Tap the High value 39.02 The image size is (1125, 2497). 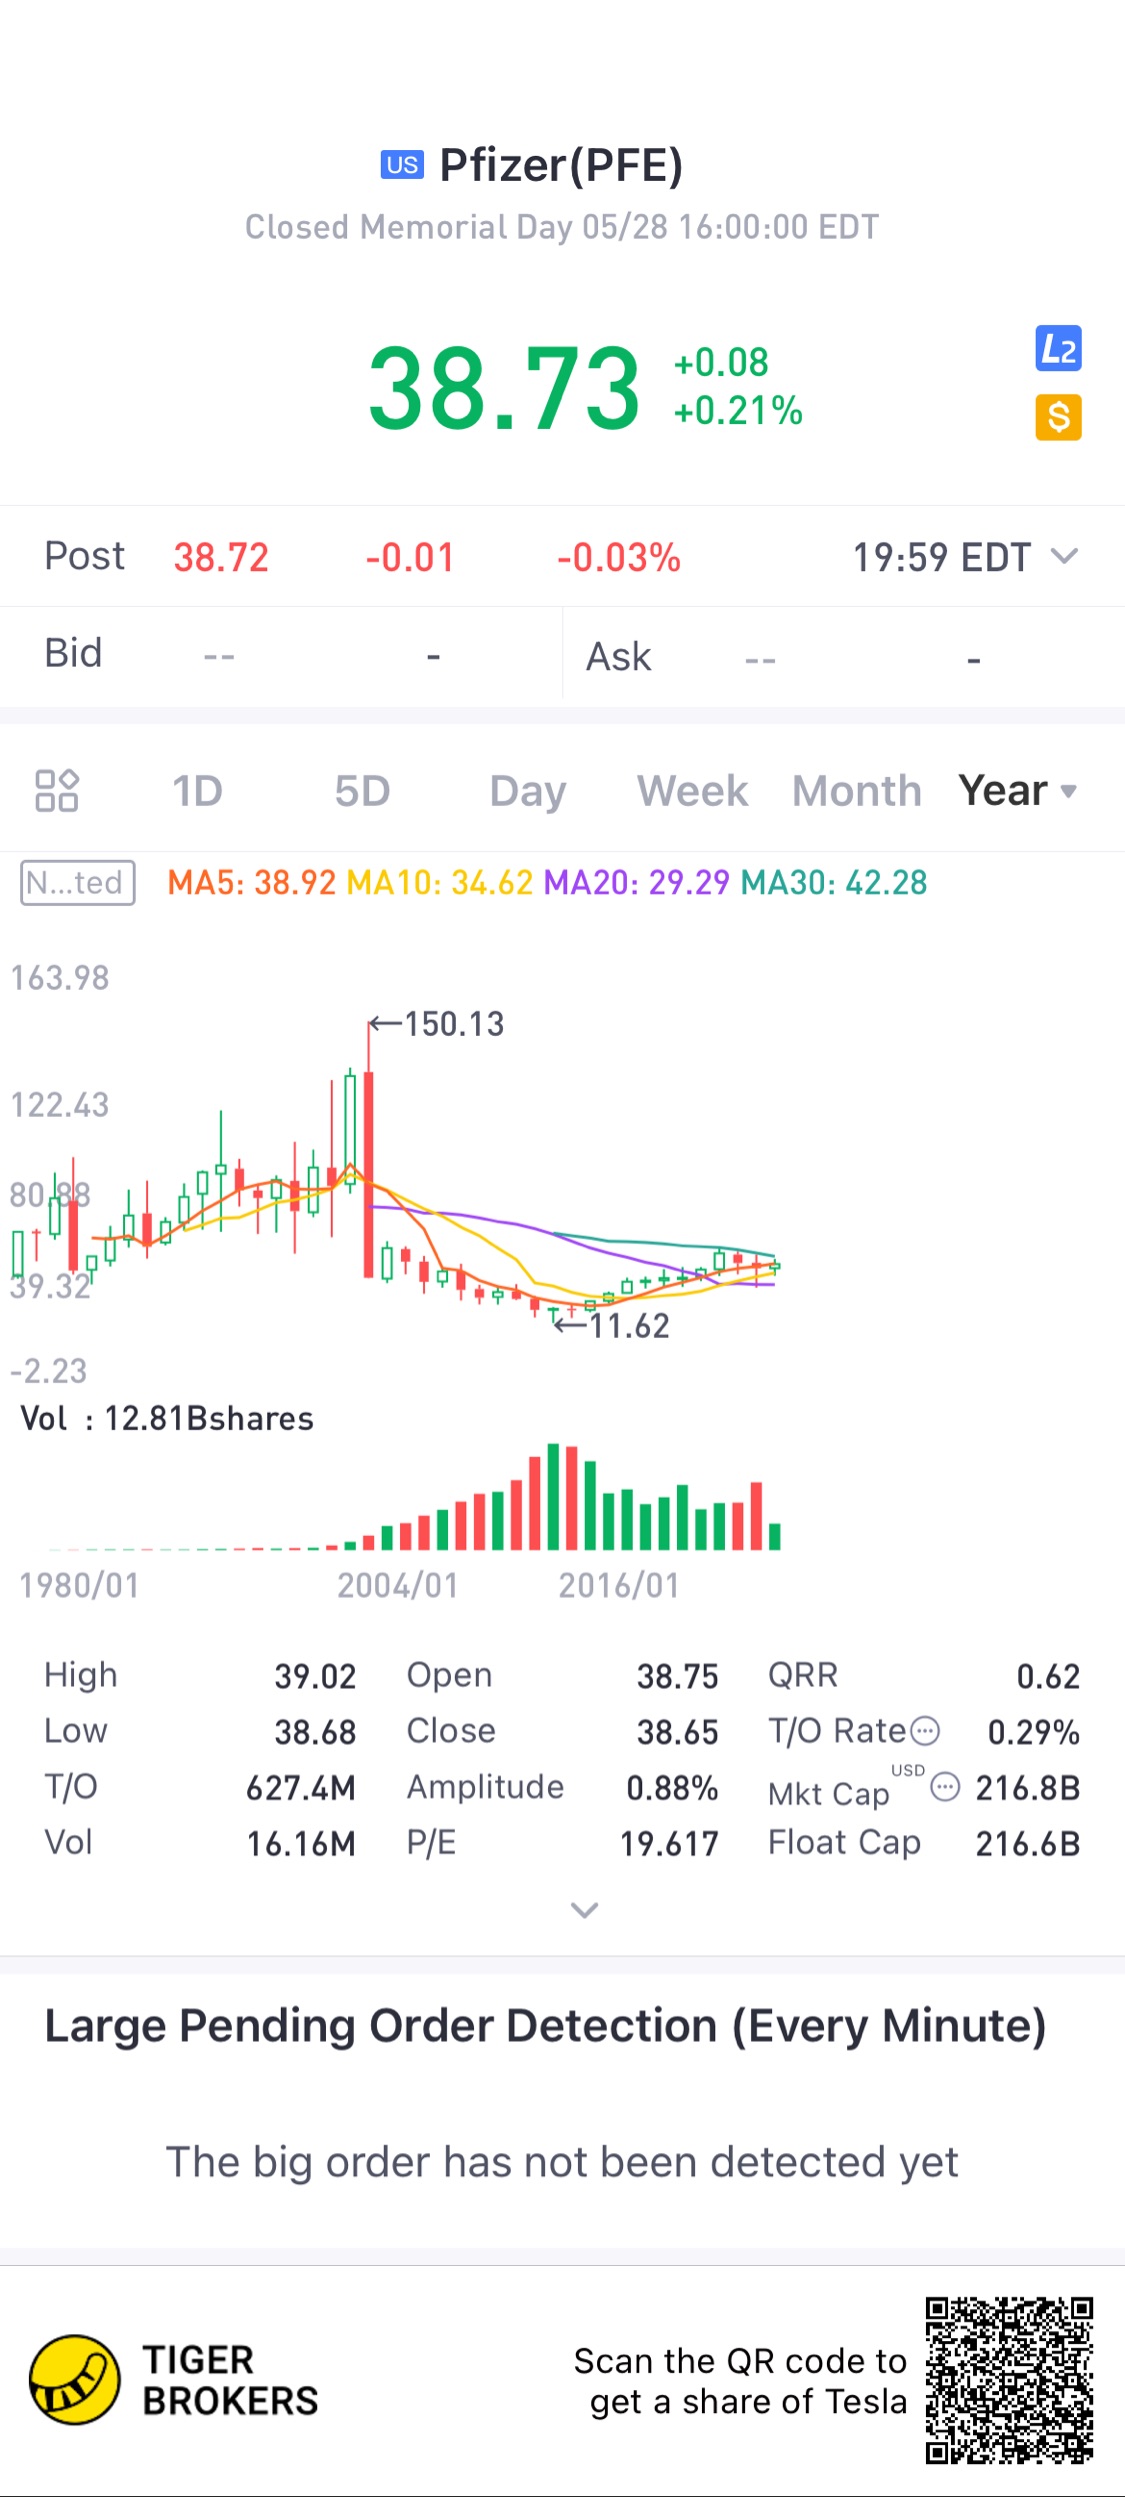315,1676
